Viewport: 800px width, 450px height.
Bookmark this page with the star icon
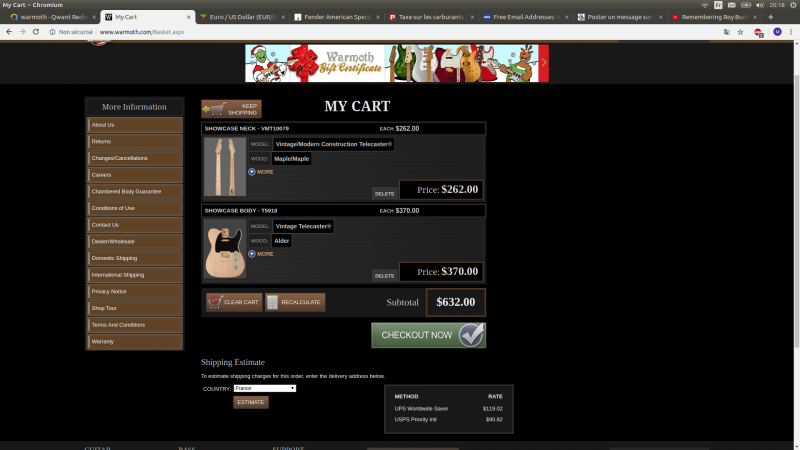pyautogui.click(x=742, y=32)
